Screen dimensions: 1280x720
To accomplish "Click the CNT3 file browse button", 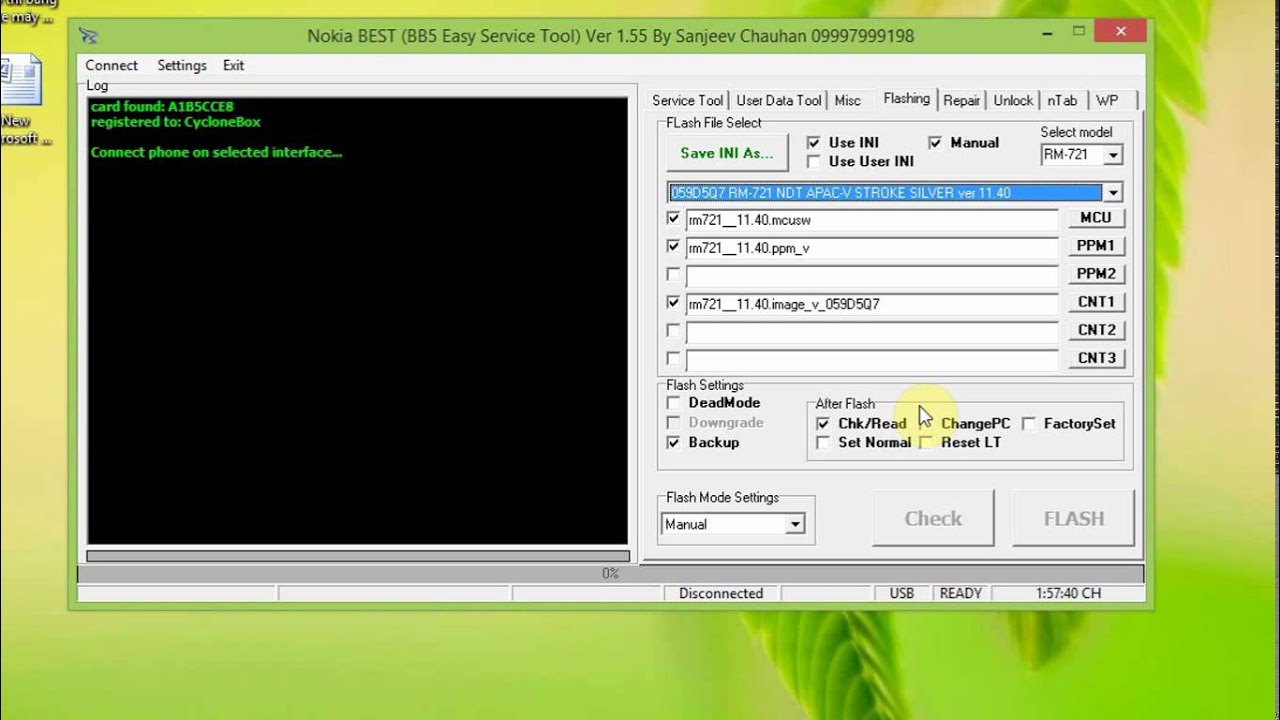I will click(1096, 358).
